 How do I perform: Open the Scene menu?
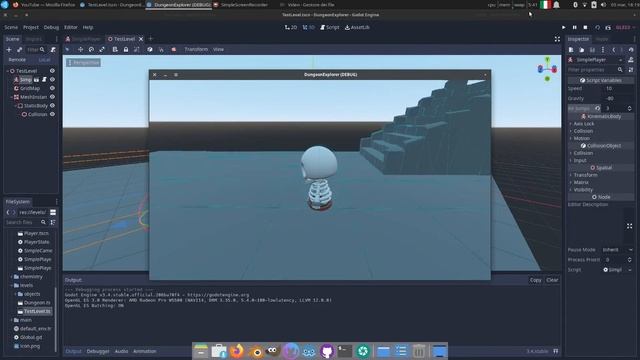11,27
